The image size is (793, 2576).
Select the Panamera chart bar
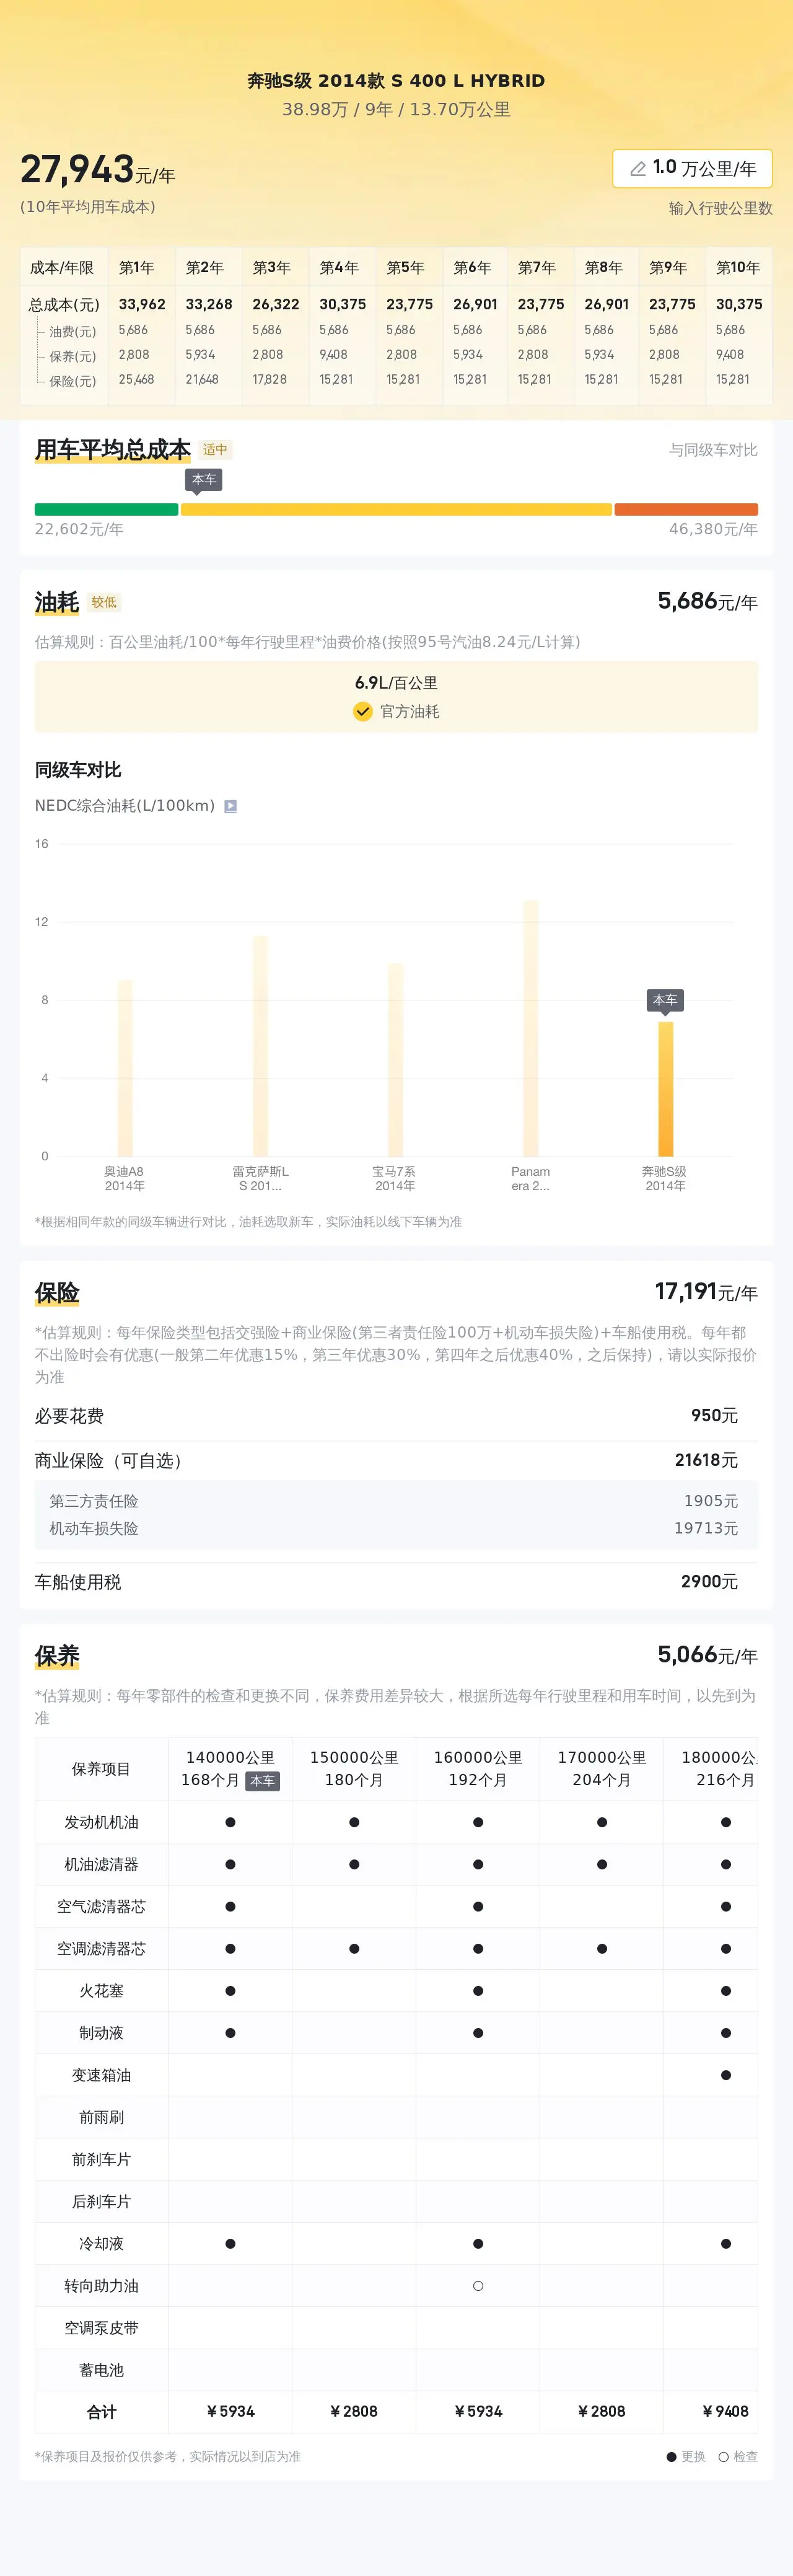point(531,1028)
